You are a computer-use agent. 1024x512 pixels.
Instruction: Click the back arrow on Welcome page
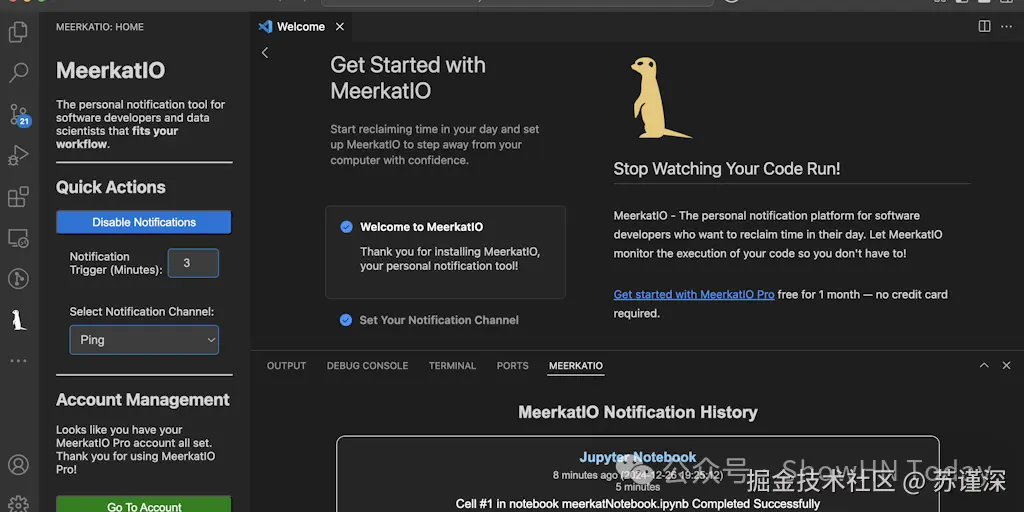click(x=264, y=53)
